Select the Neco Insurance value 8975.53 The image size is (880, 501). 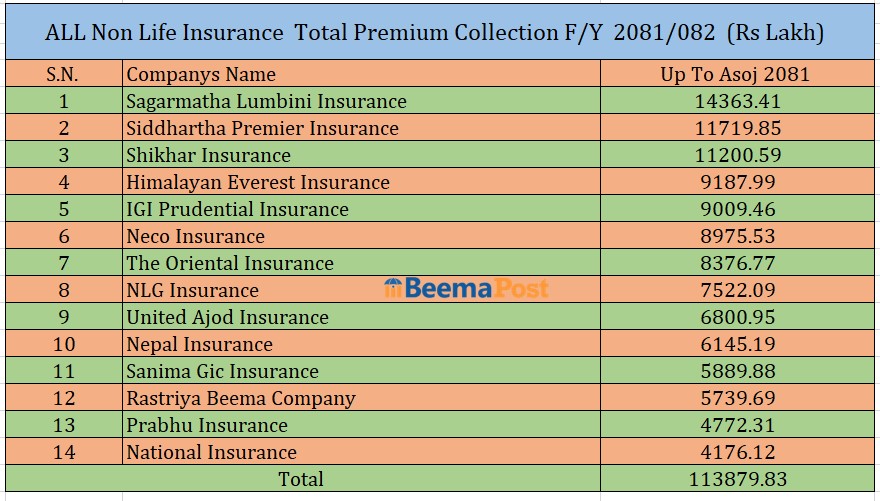tap(737, 236)
